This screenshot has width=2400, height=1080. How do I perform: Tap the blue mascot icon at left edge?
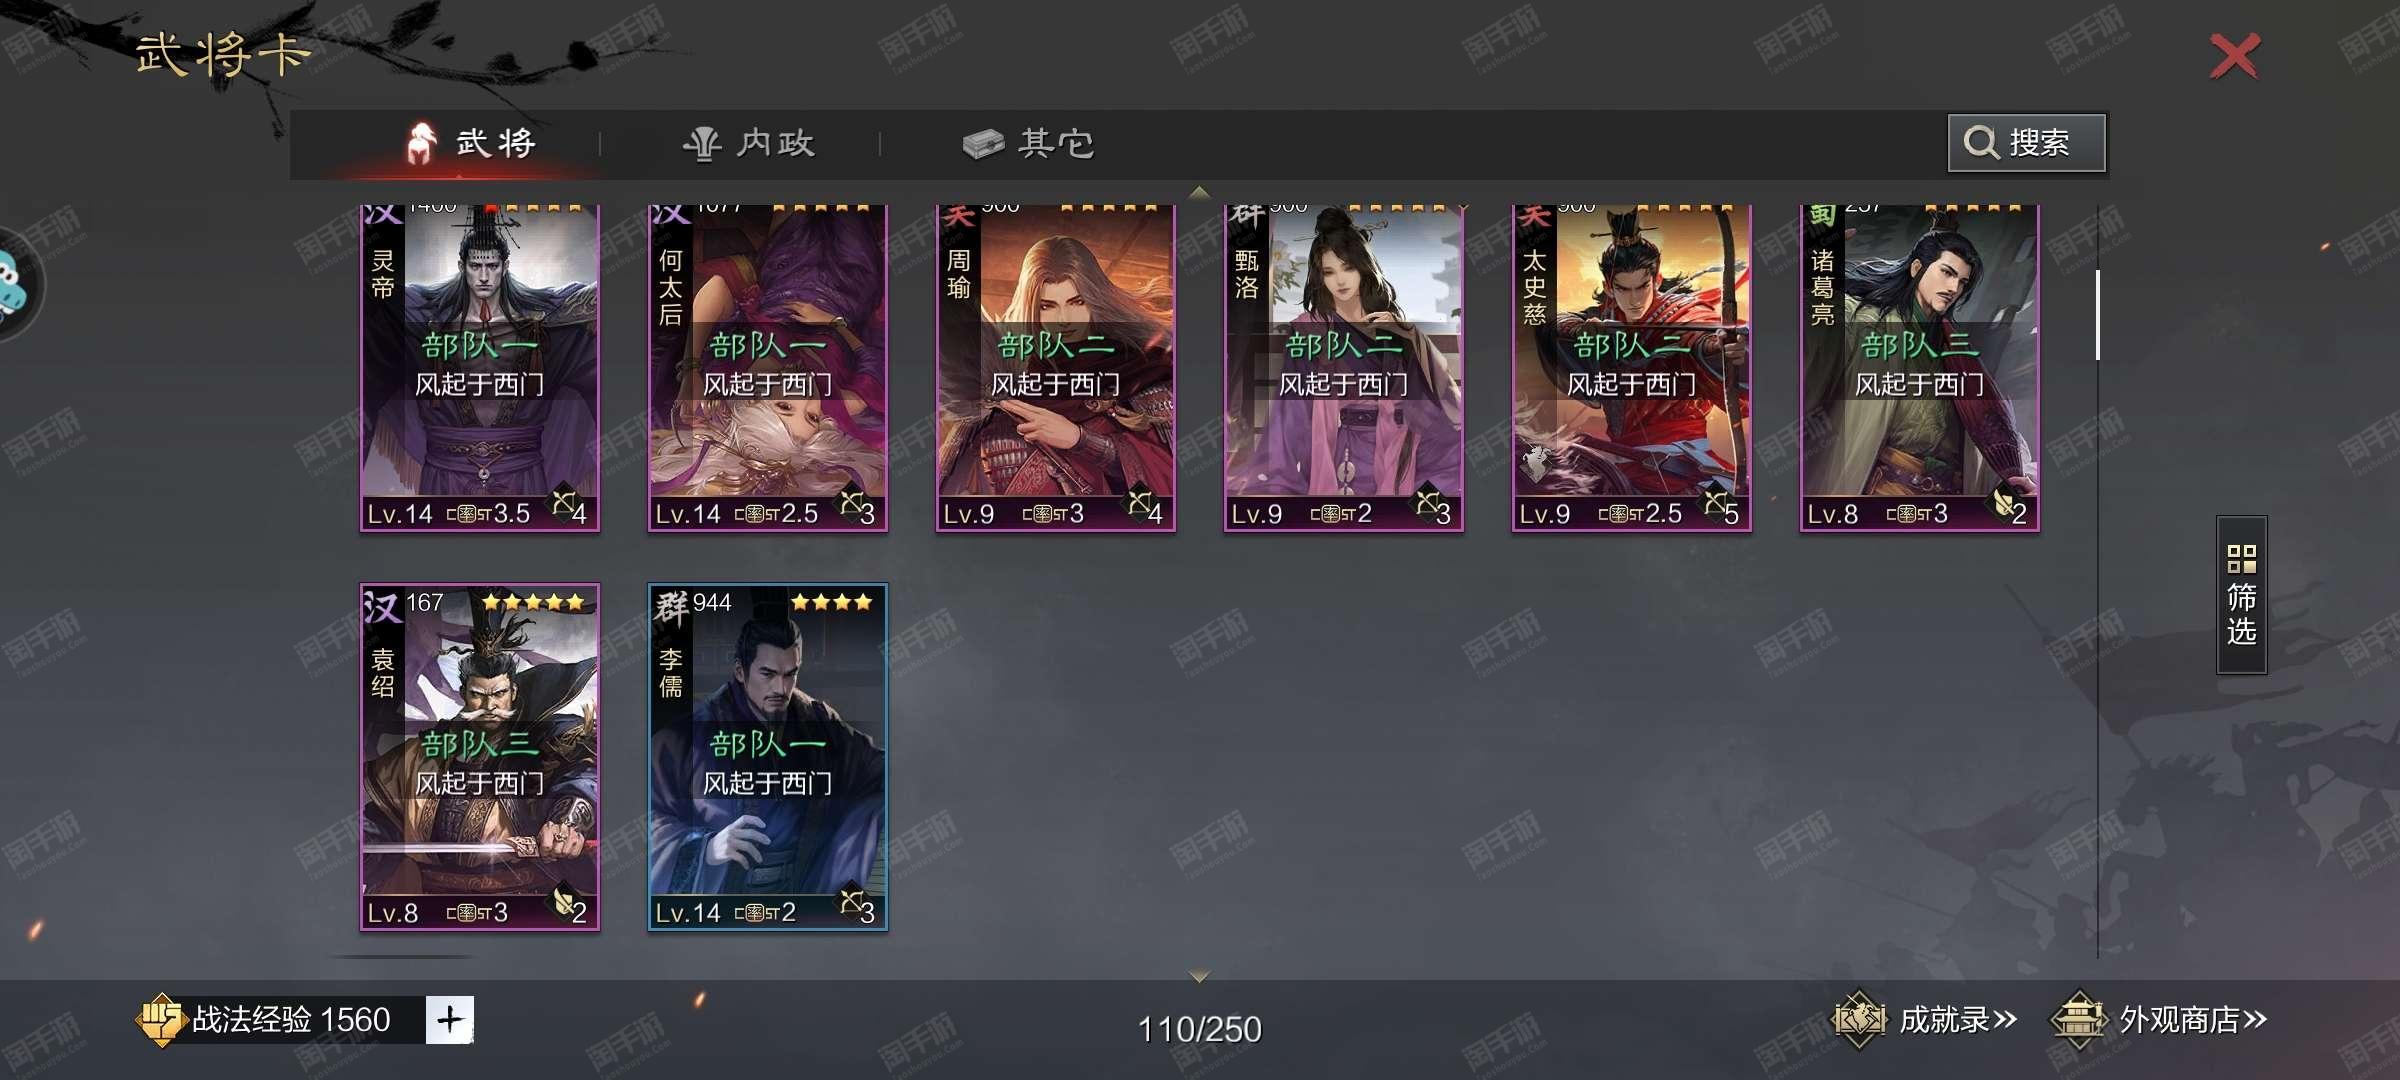tap(14, 285)
